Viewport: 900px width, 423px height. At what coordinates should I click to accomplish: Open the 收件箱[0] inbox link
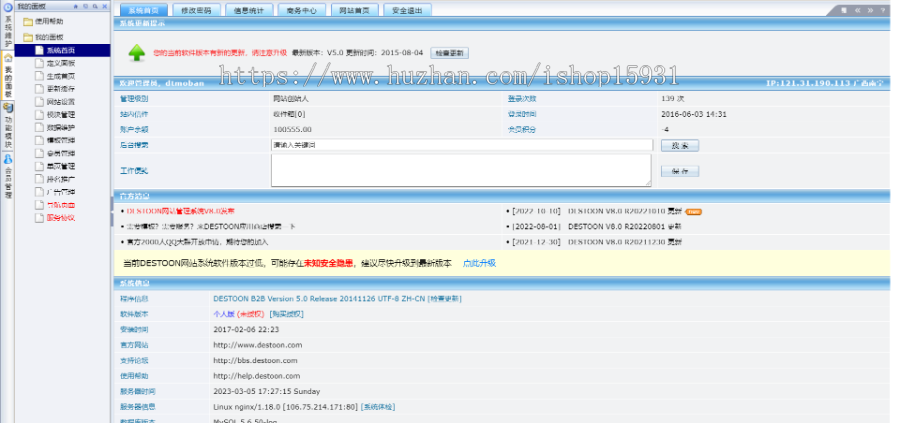click(x=289, y=114)
